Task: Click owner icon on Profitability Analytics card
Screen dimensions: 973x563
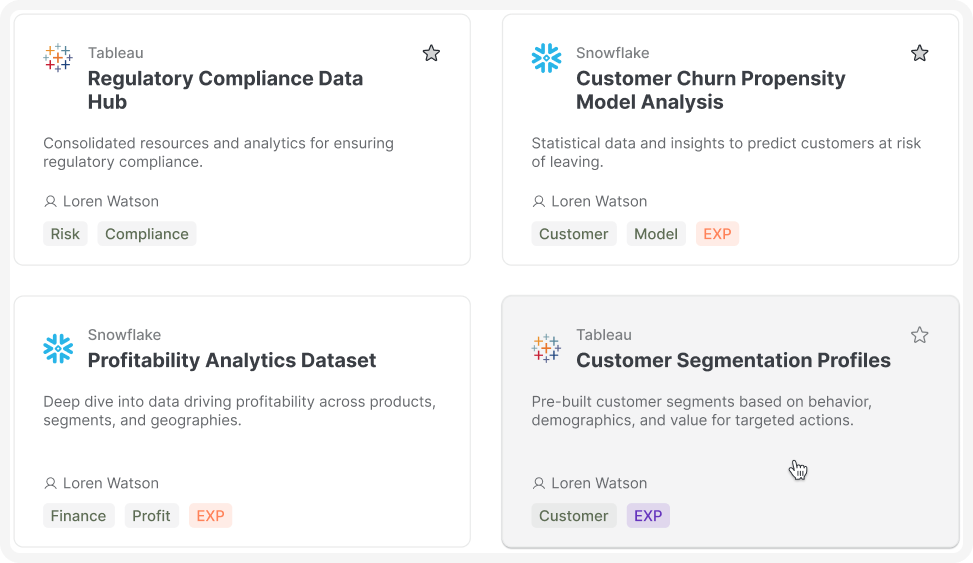Action: (51, 484)
